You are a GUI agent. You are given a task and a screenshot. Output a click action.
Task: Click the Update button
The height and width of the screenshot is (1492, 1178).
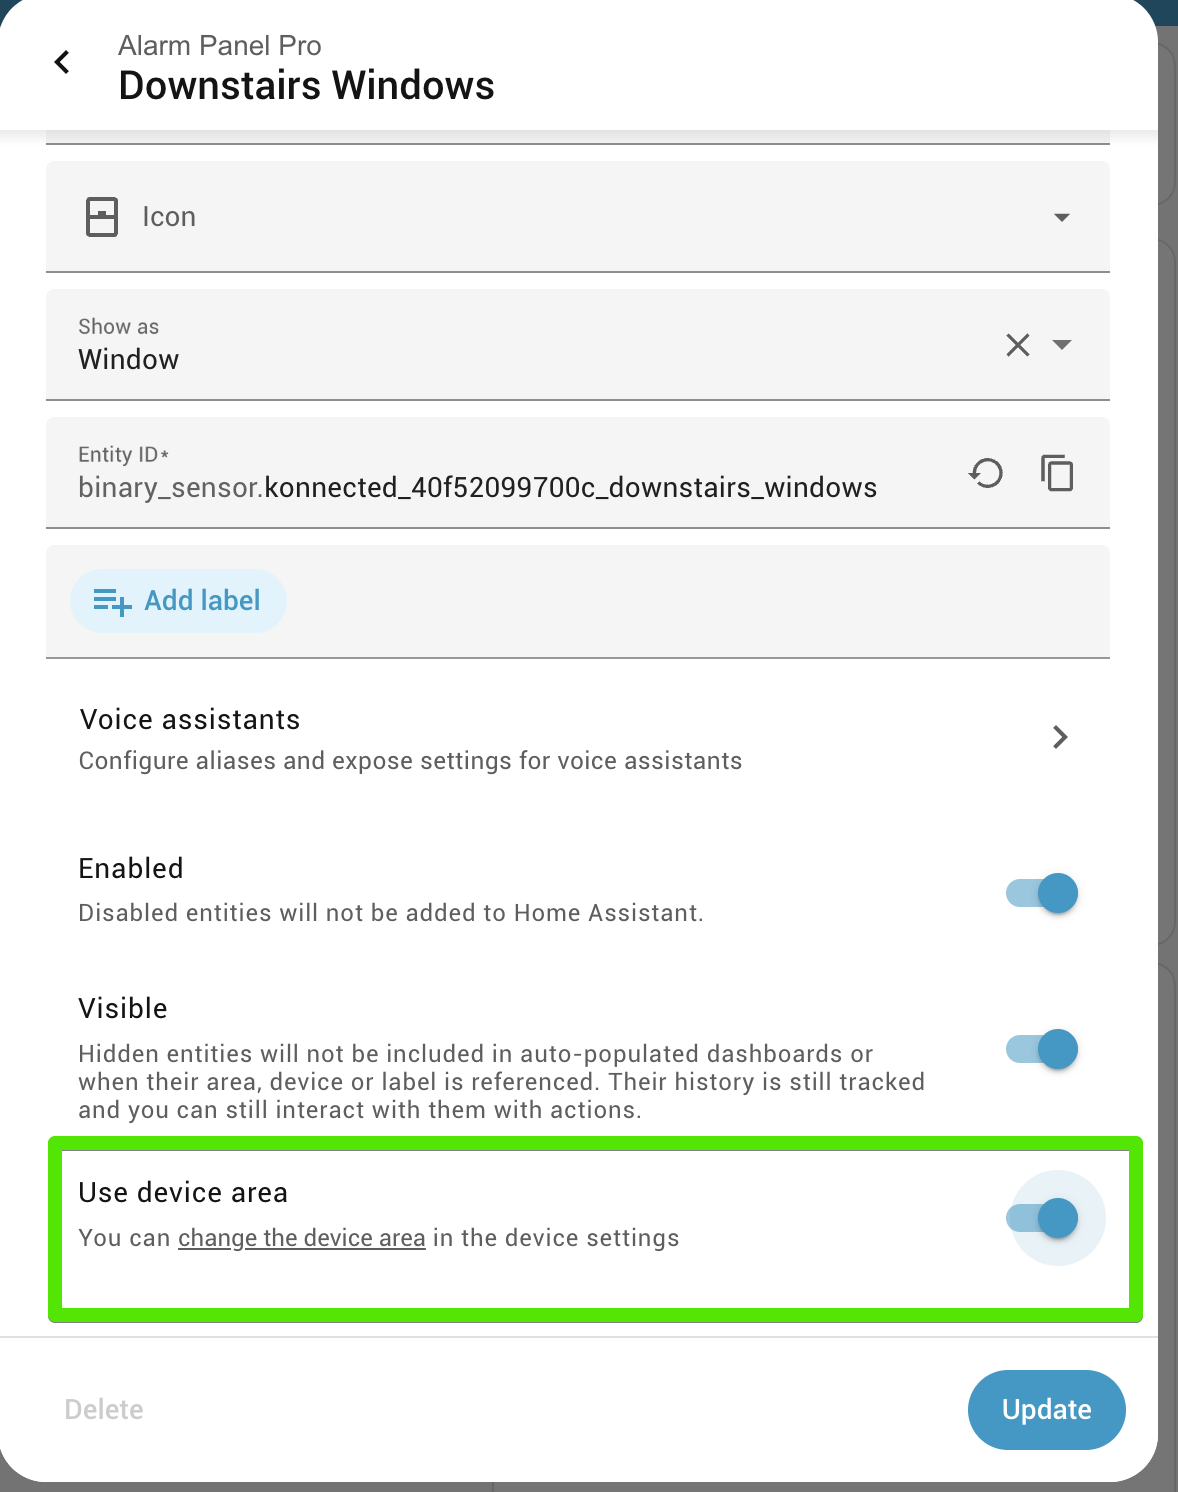[1046, 1409]
